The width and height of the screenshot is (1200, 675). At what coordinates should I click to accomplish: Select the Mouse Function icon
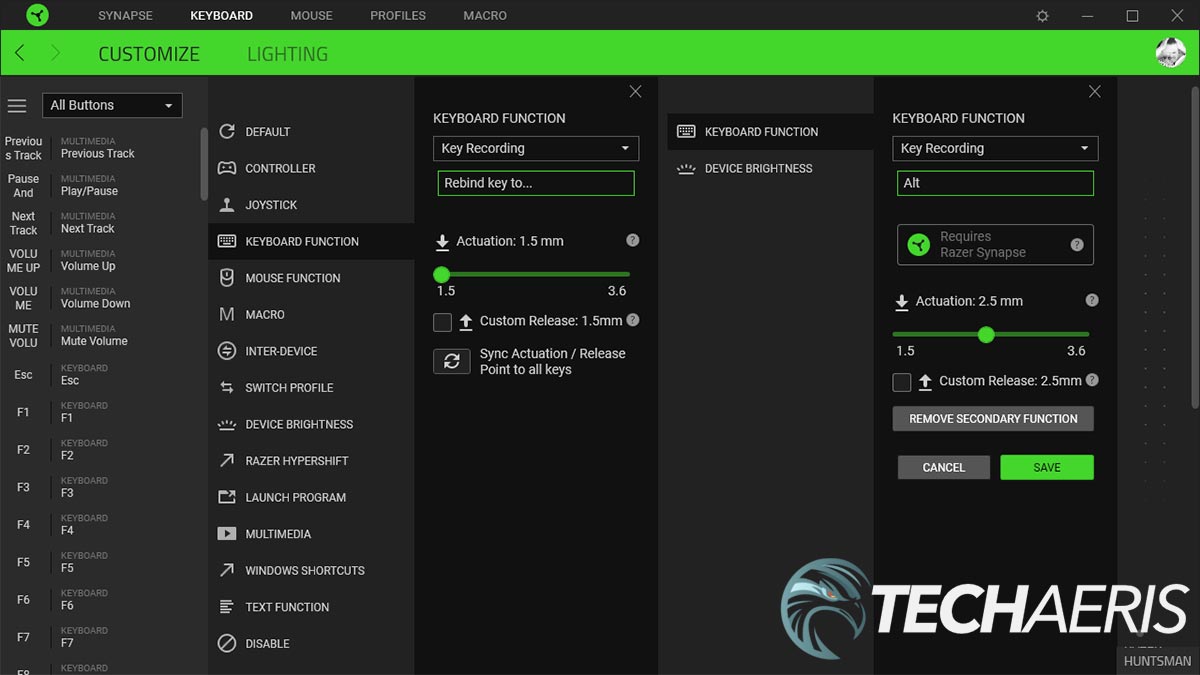click(227, 278)
